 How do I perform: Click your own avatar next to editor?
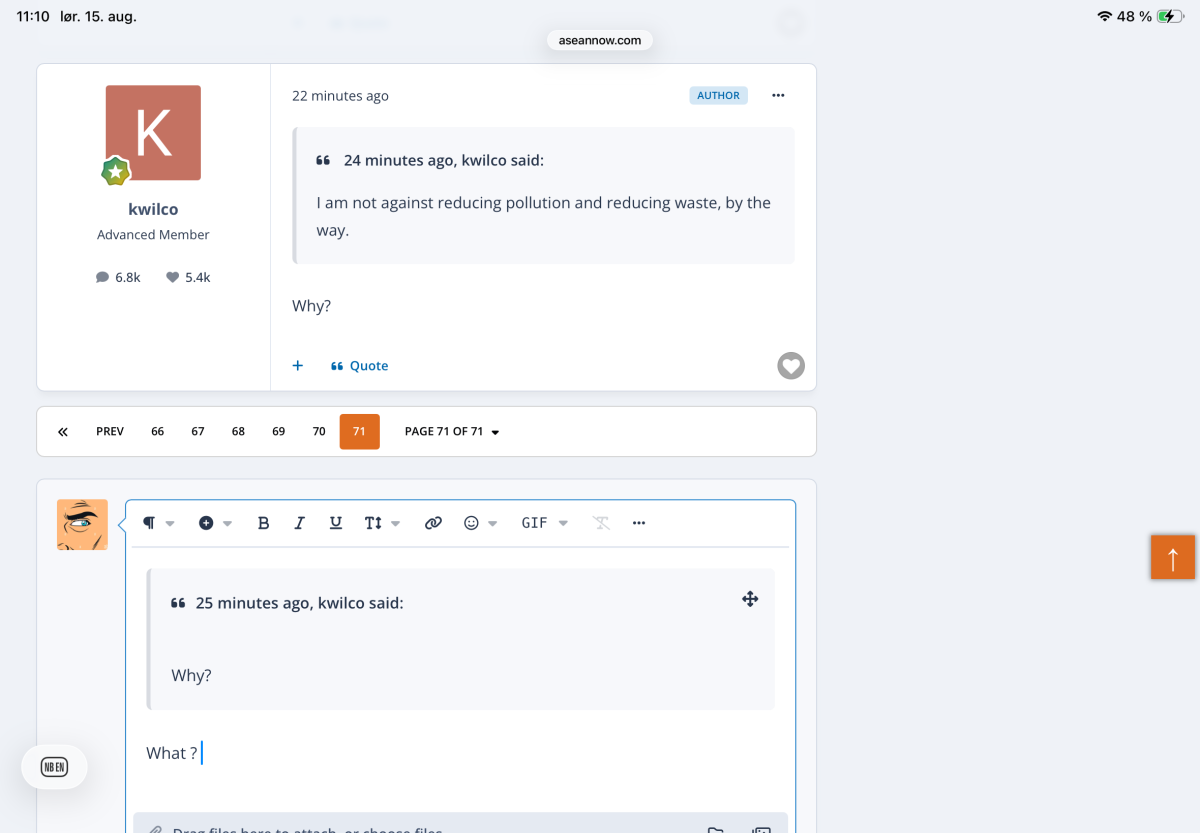tap(82, 525)
